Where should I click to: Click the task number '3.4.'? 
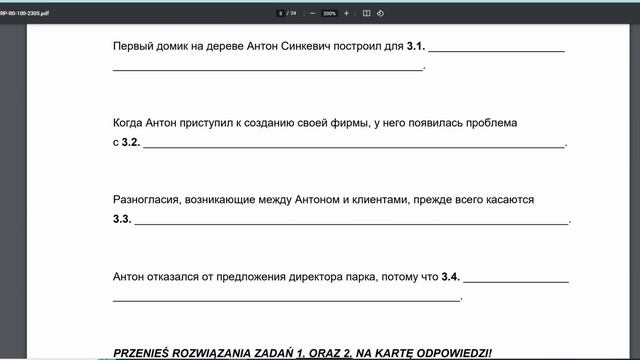coord(451,277)
